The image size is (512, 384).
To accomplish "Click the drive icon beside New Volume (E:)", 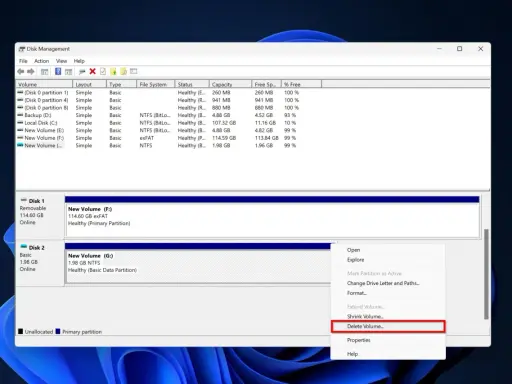I will point(20,130).
